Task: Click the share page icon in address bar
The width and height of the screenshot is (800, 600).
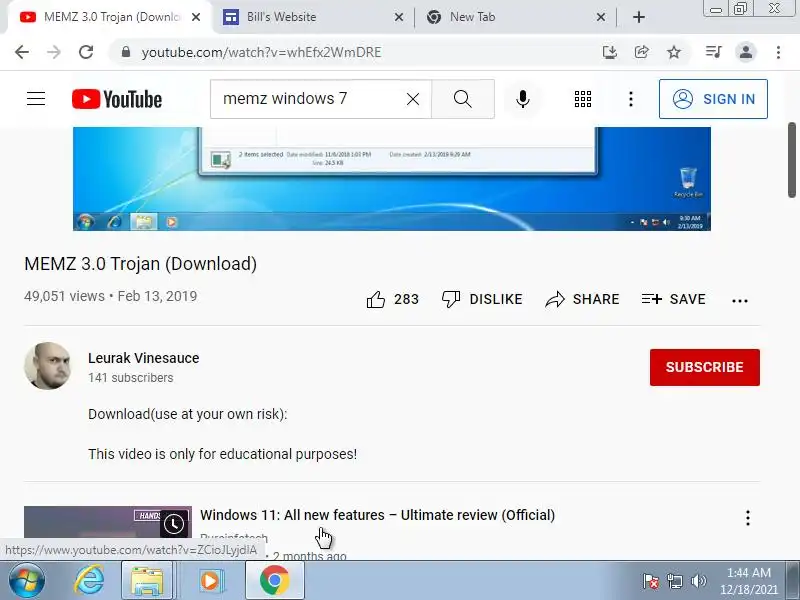Action: tap(641, 52)
